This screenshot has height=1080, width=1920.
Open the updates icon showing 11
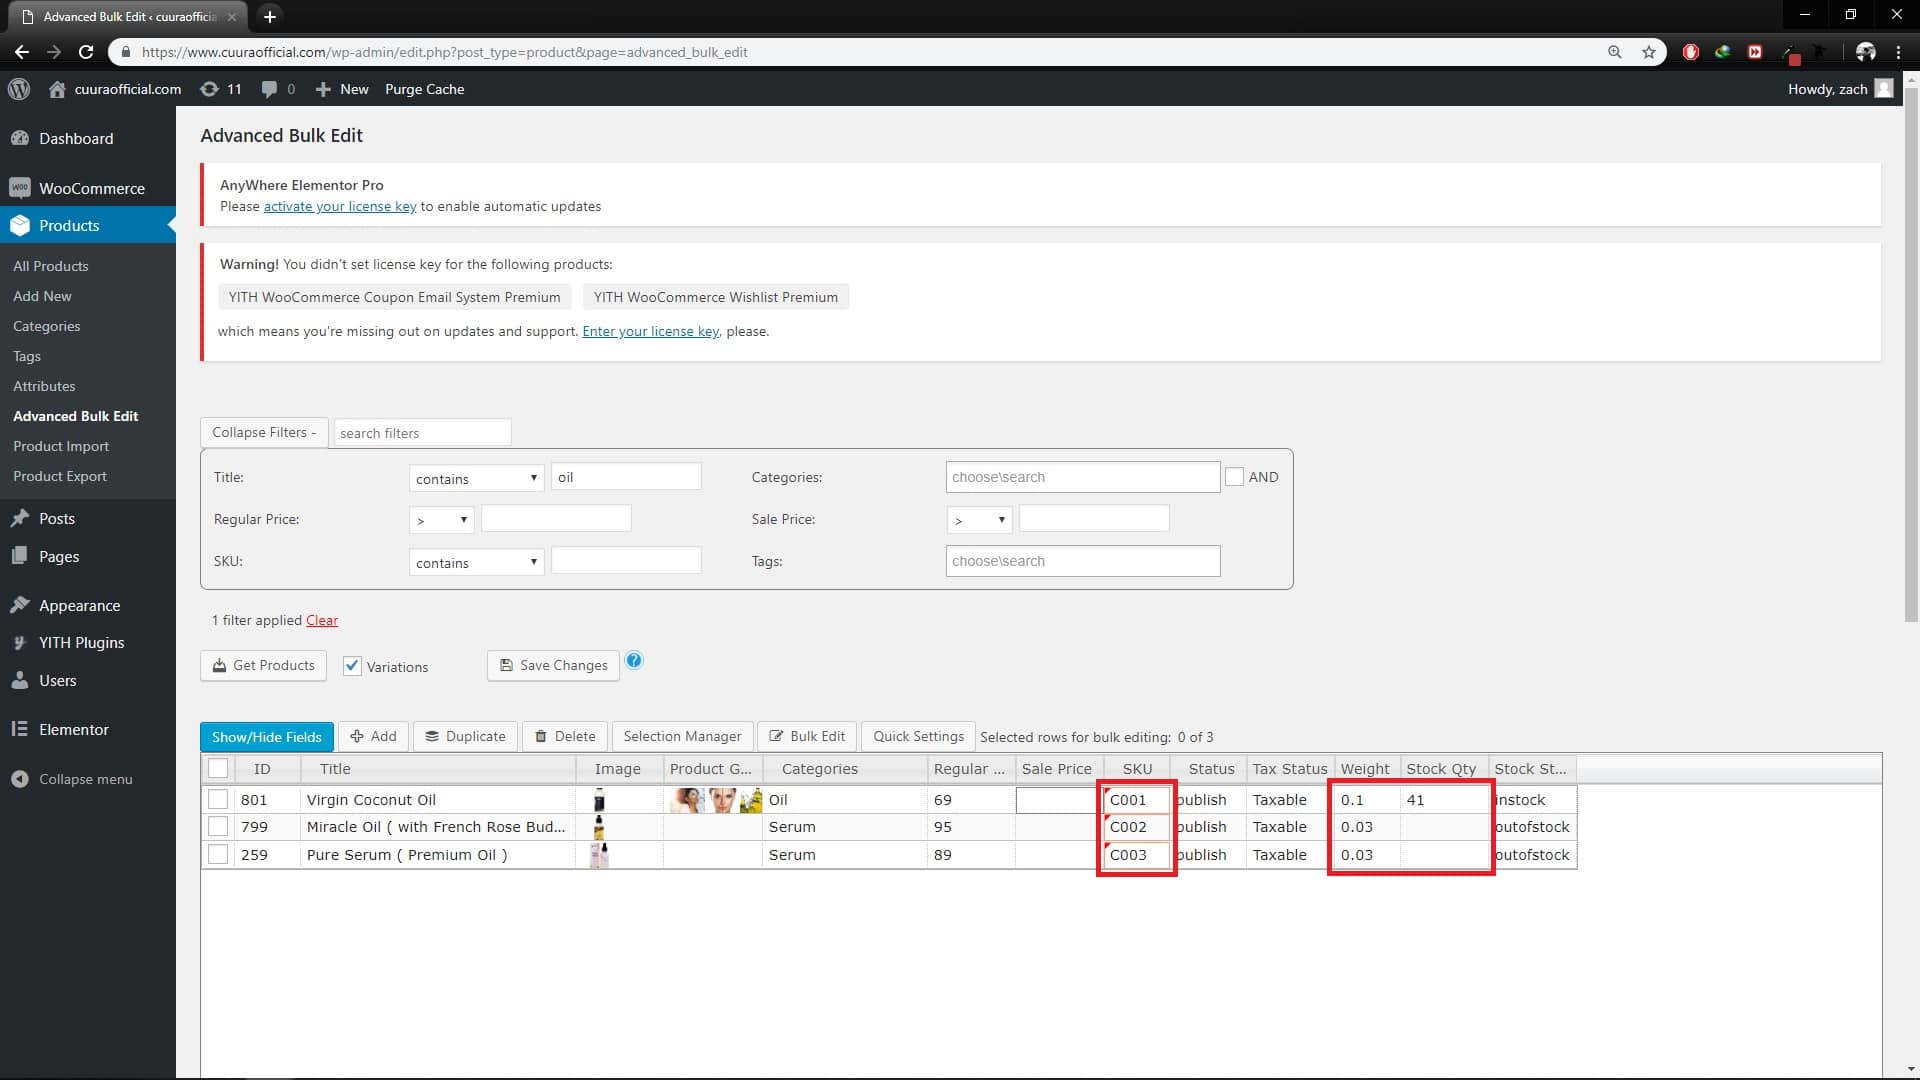[209, 89]
